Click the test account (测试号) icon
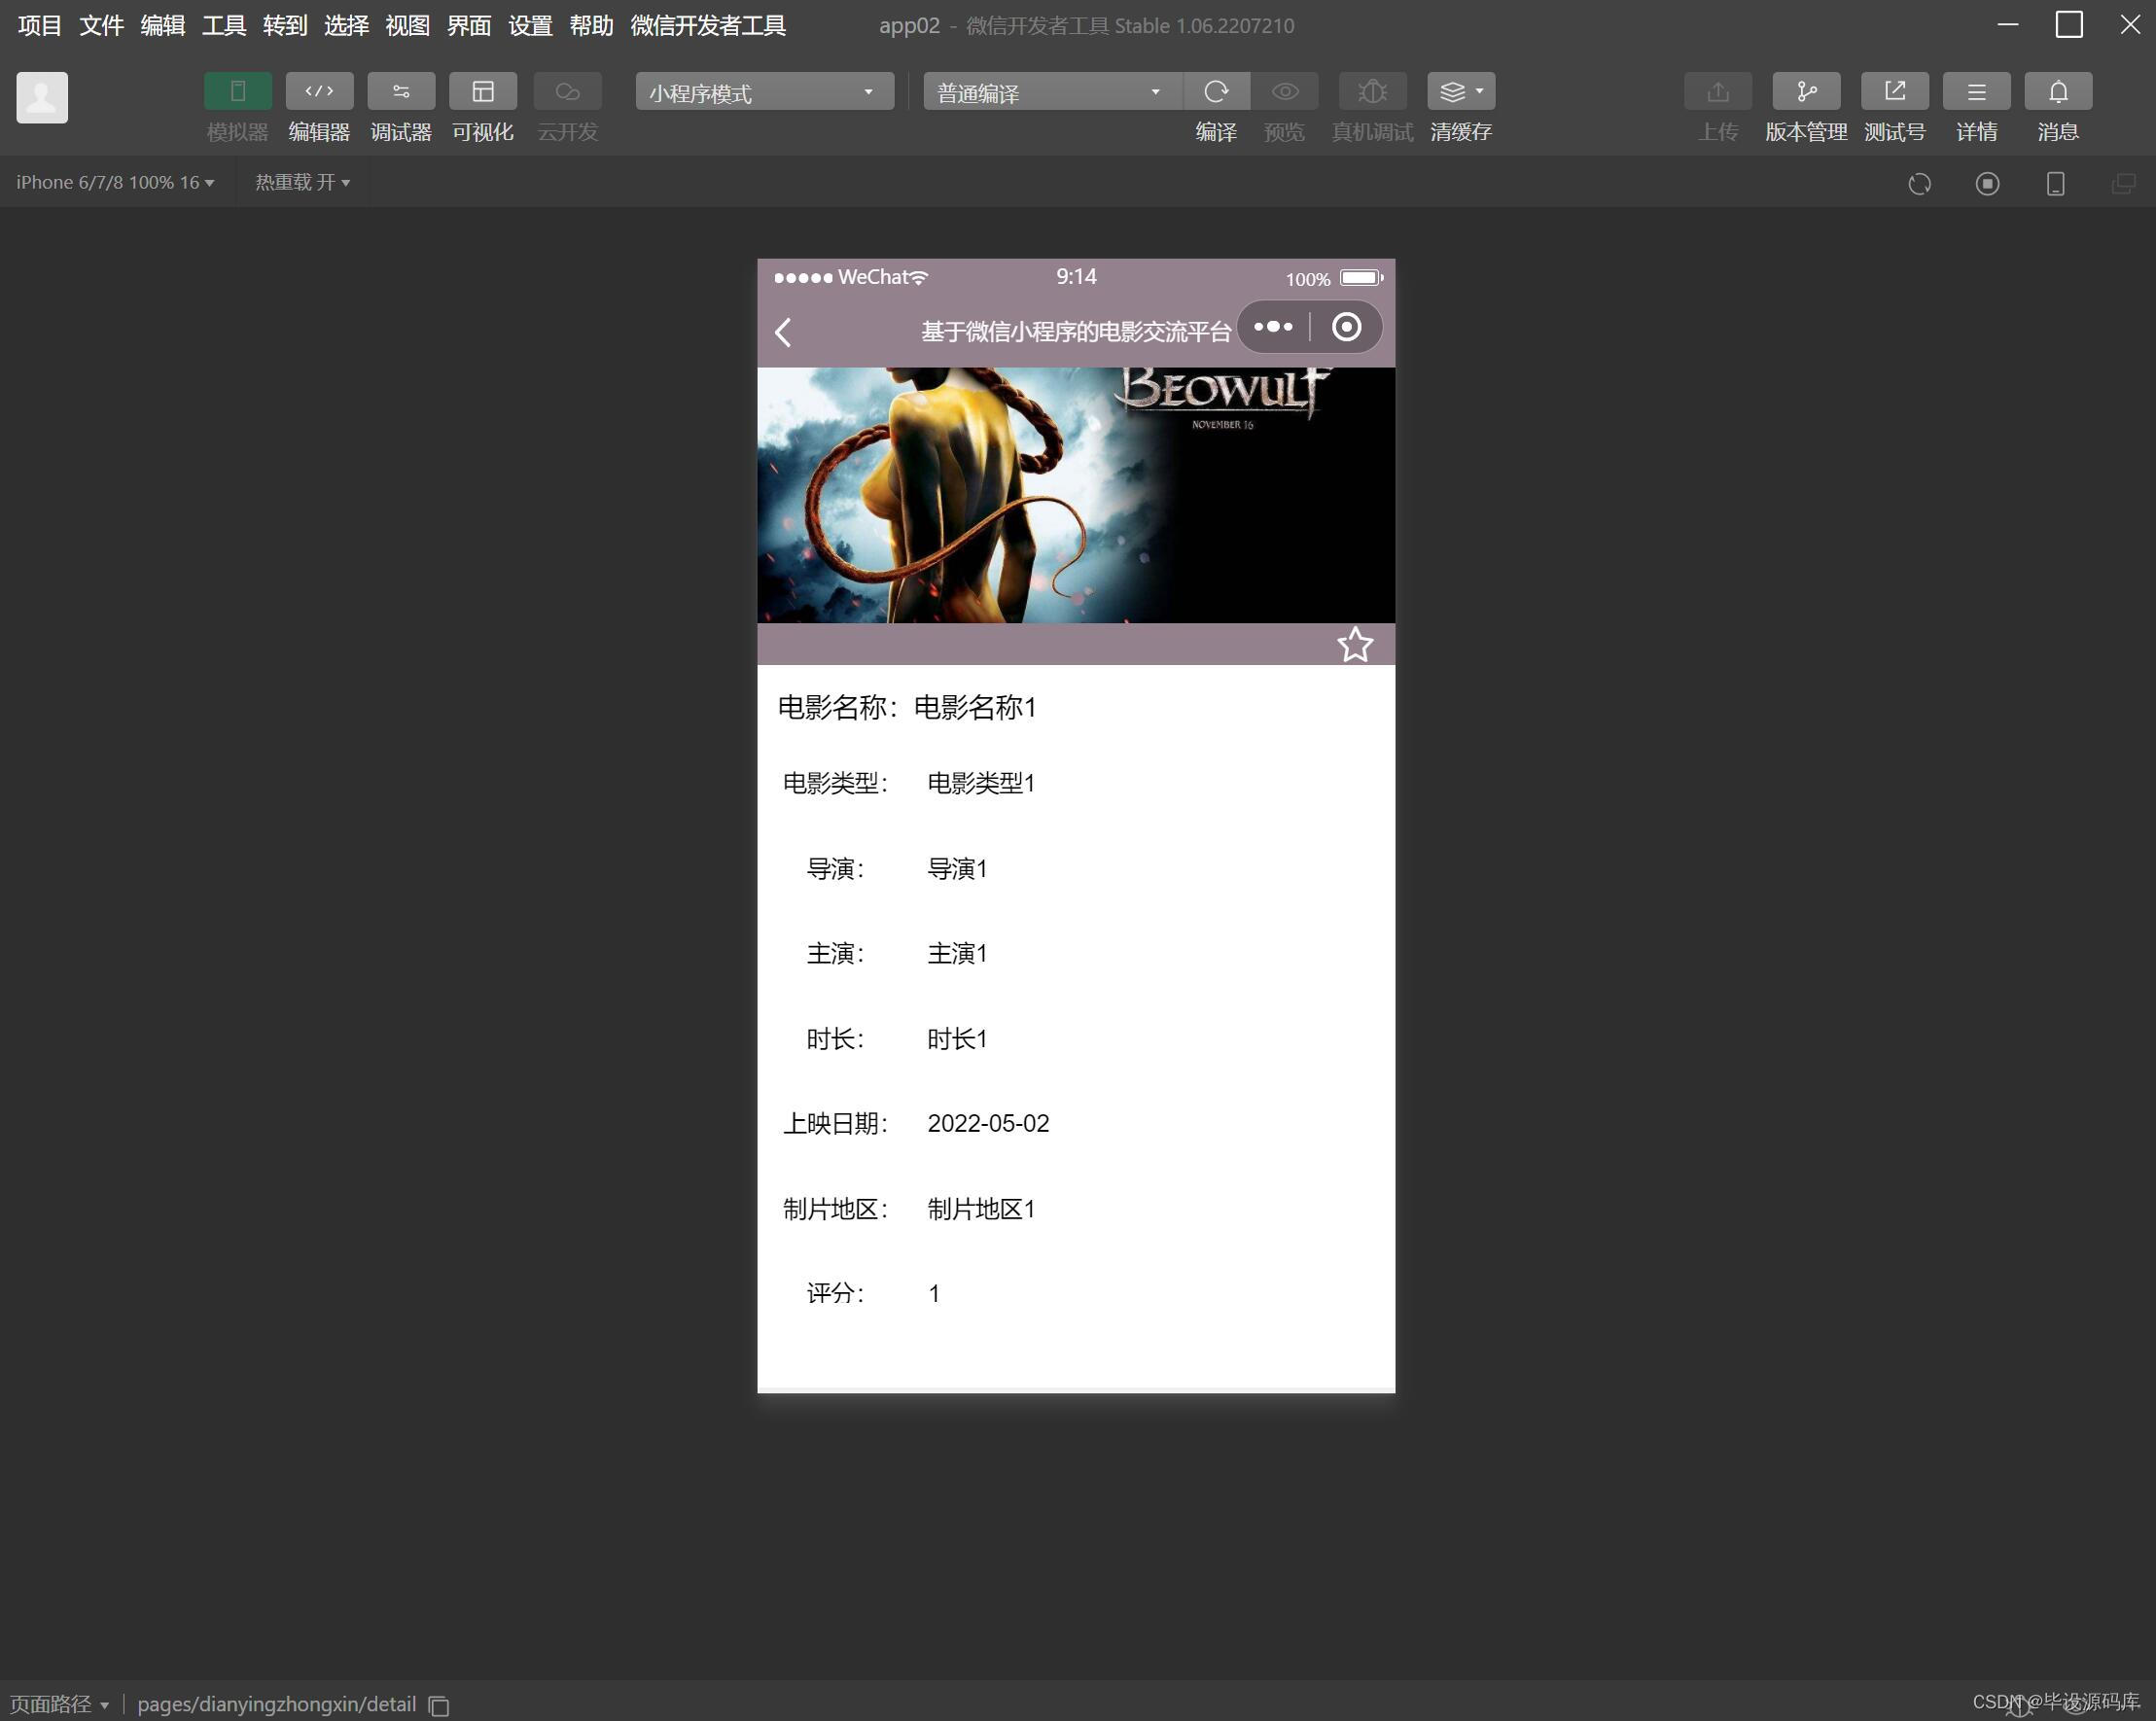This screenshot has width=2156, height=1721. [1894, 92]
